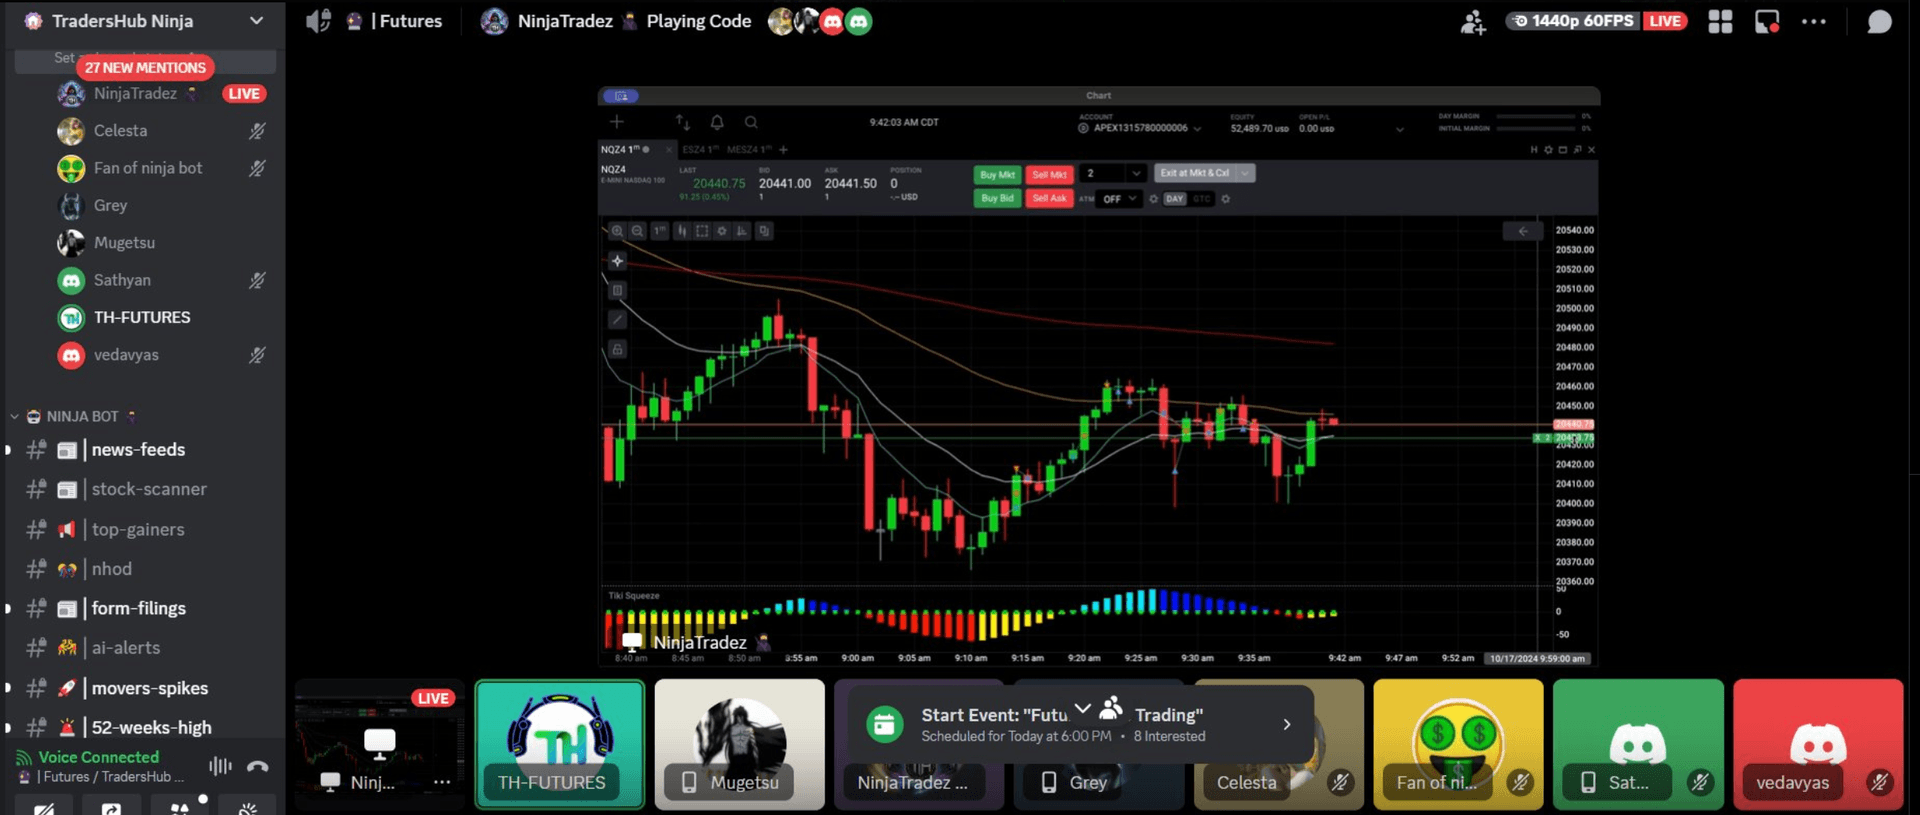
Task: Show the chat panel icon
Action: (1879, 21)
